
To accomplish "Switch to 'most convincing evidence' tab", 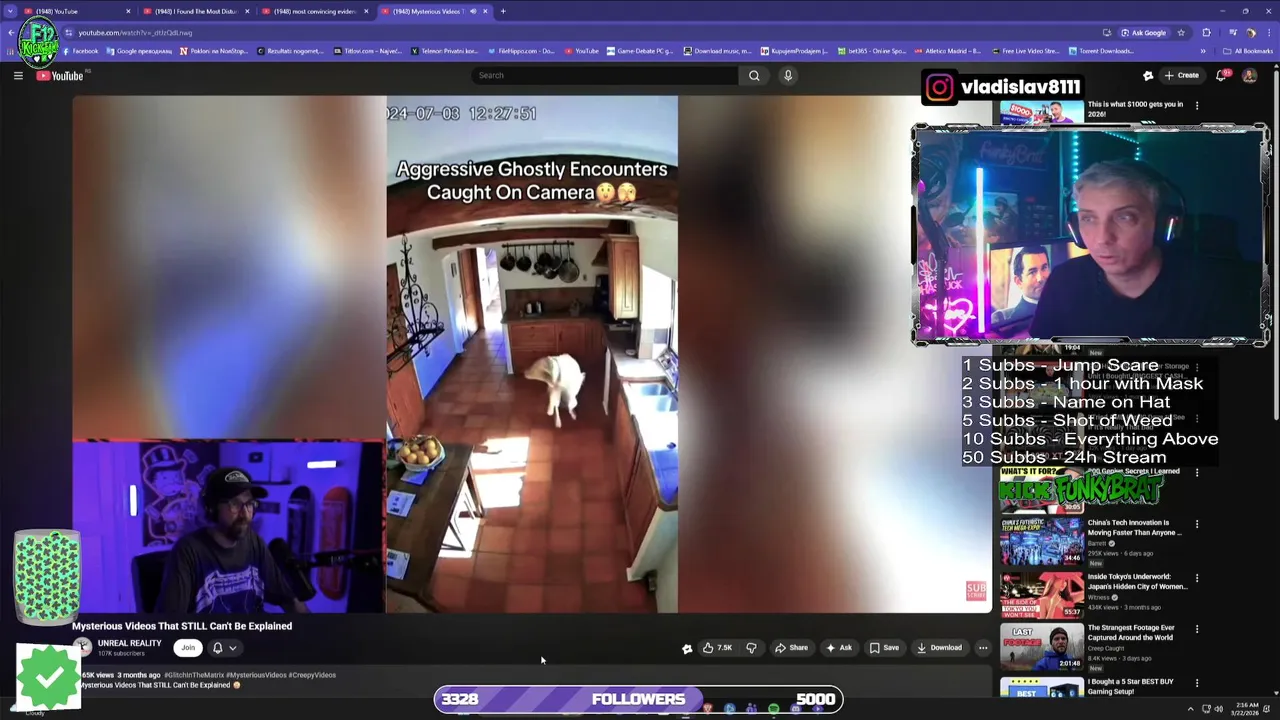I will [314, 11].
